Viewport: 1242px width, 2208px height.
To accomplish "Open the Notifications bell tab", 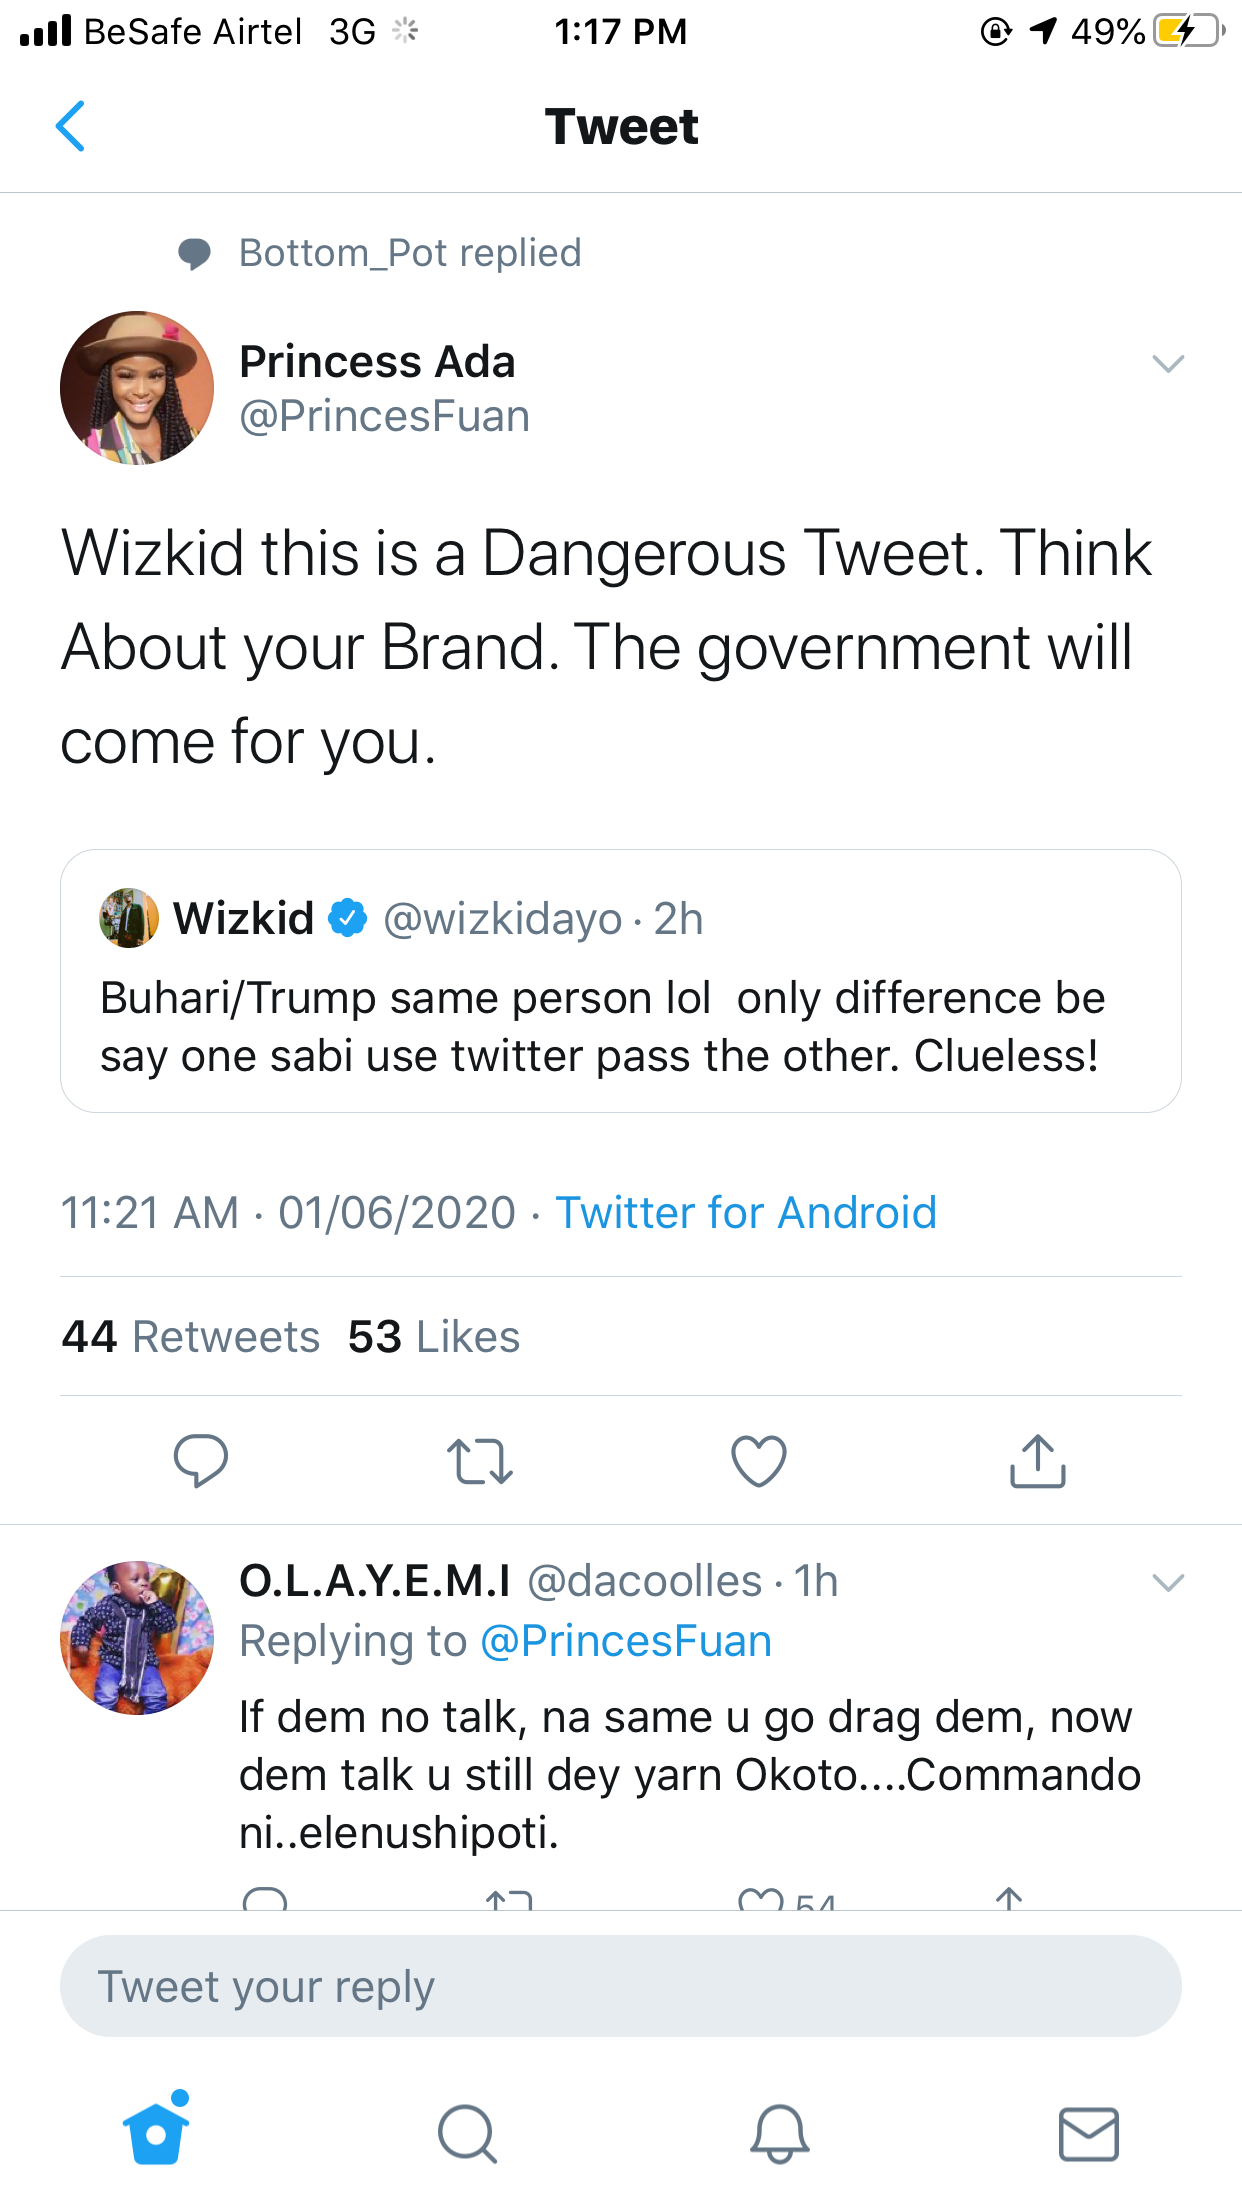I will tap(779, 2134).
